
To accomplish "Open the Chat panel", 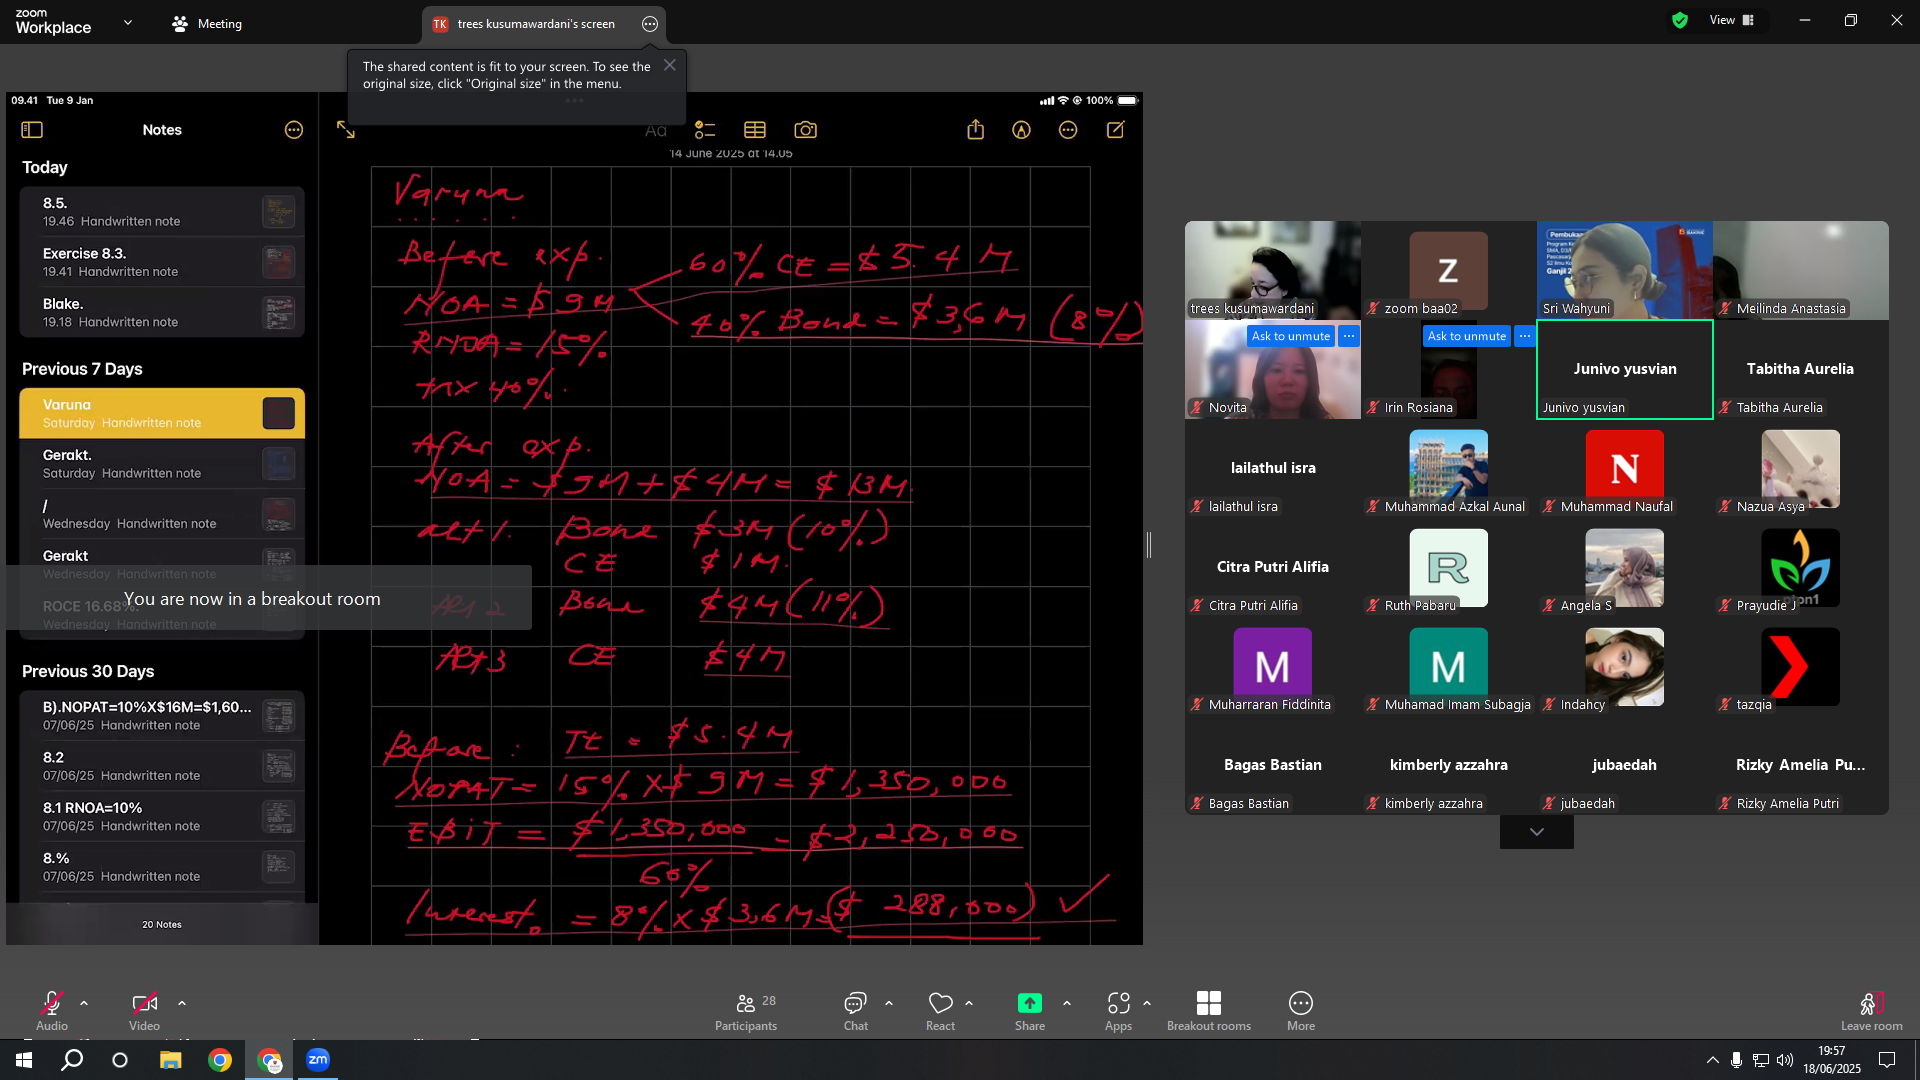I will [x=856, y=1010].
